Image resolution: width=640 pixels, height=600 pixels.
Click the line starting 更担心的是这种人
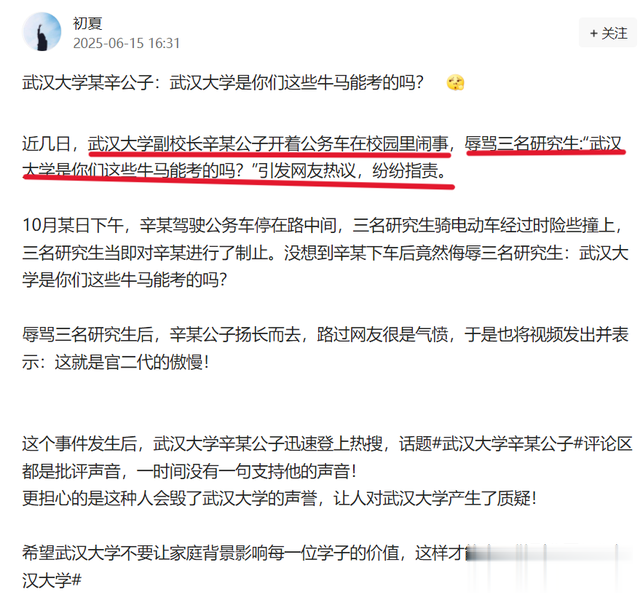(280, 498)
